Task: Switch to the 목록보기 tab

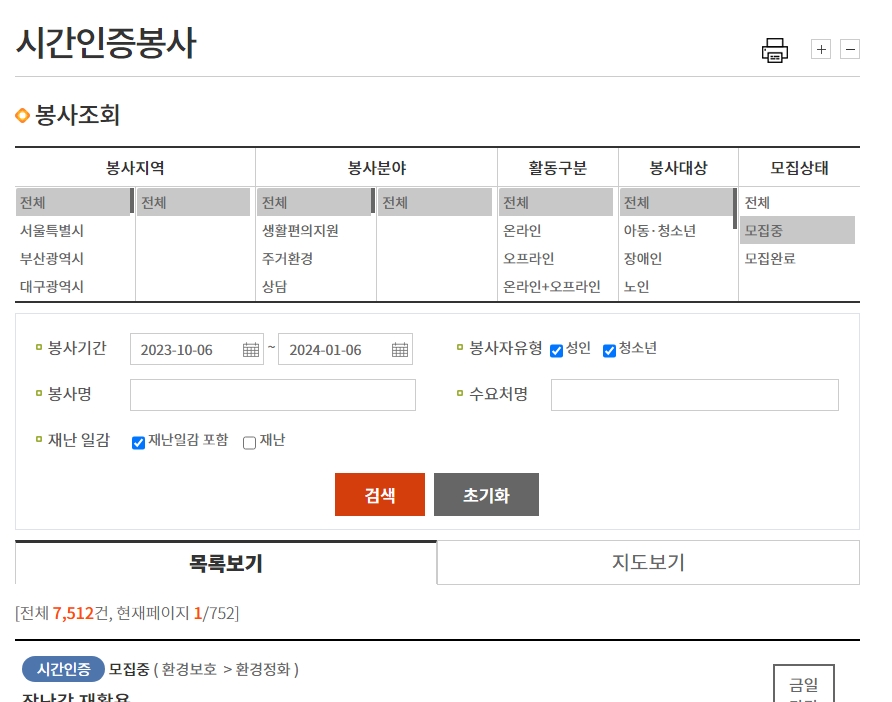Action: [x=222, y=561]
